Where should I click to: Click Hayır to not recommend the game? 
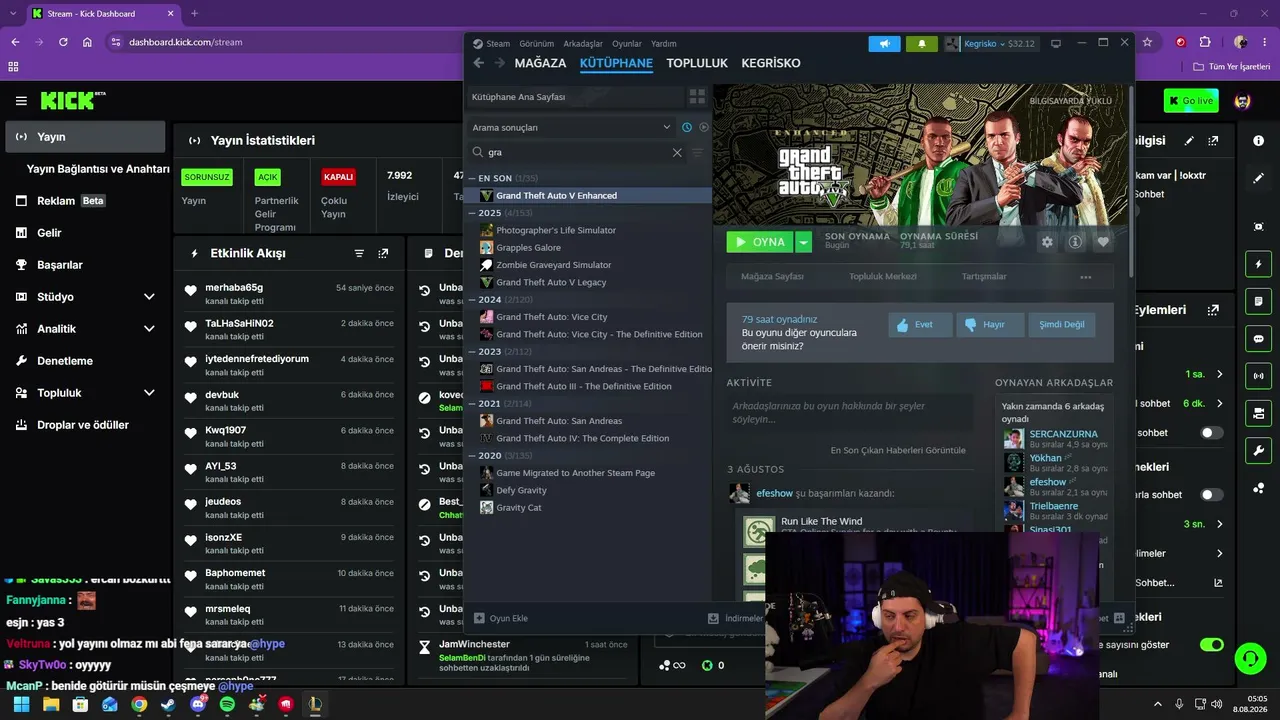[x=990, y=325]
